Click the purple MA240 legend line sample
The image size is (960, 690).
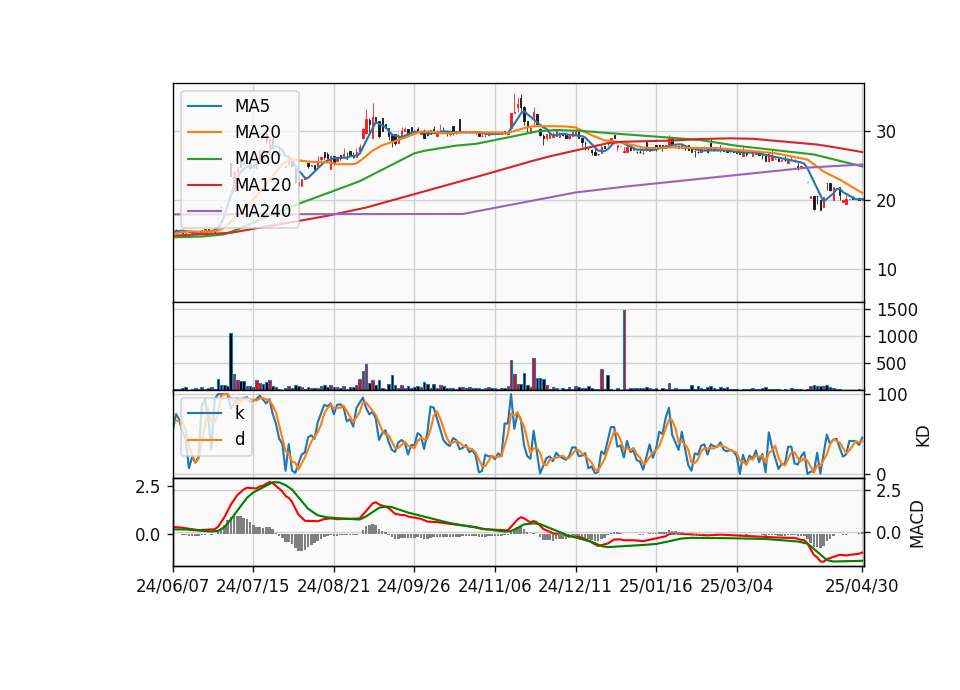pyautogui.click(x=204, y=211)
